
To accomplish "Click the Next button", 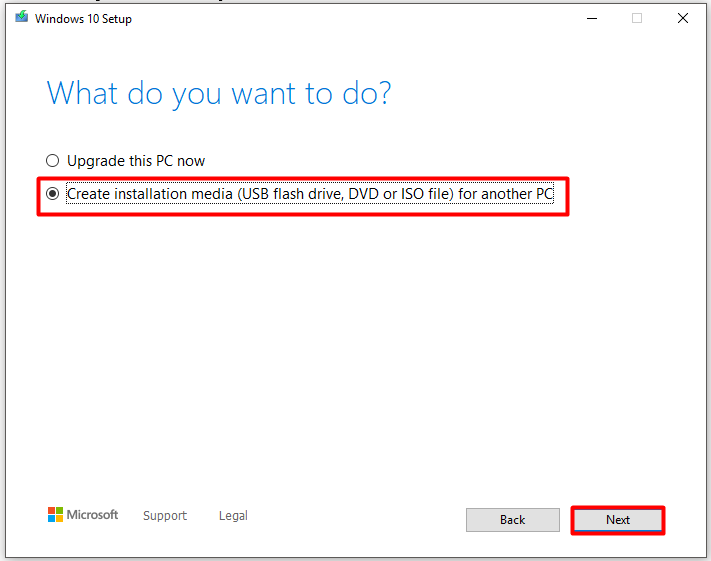I will click(x=618, y=520).
